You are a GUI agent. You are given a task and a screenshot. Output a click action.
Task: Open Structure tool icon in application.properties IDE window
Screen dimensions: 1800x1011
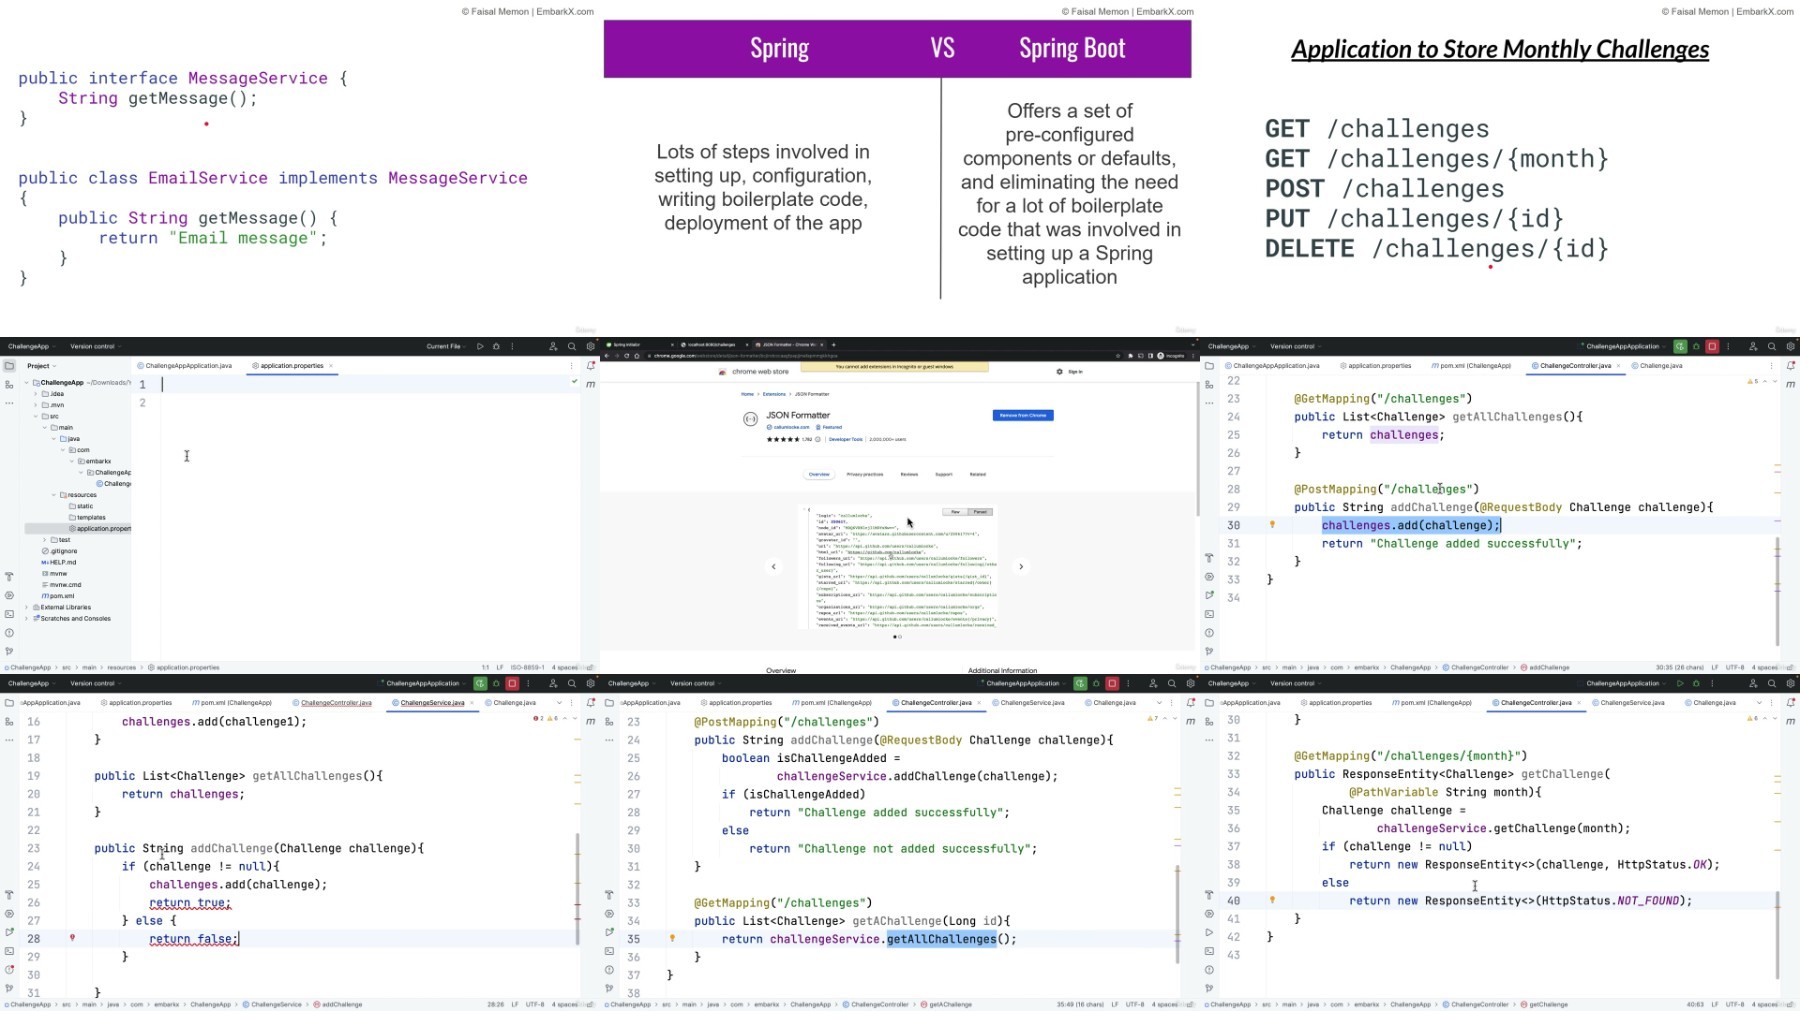9,385
